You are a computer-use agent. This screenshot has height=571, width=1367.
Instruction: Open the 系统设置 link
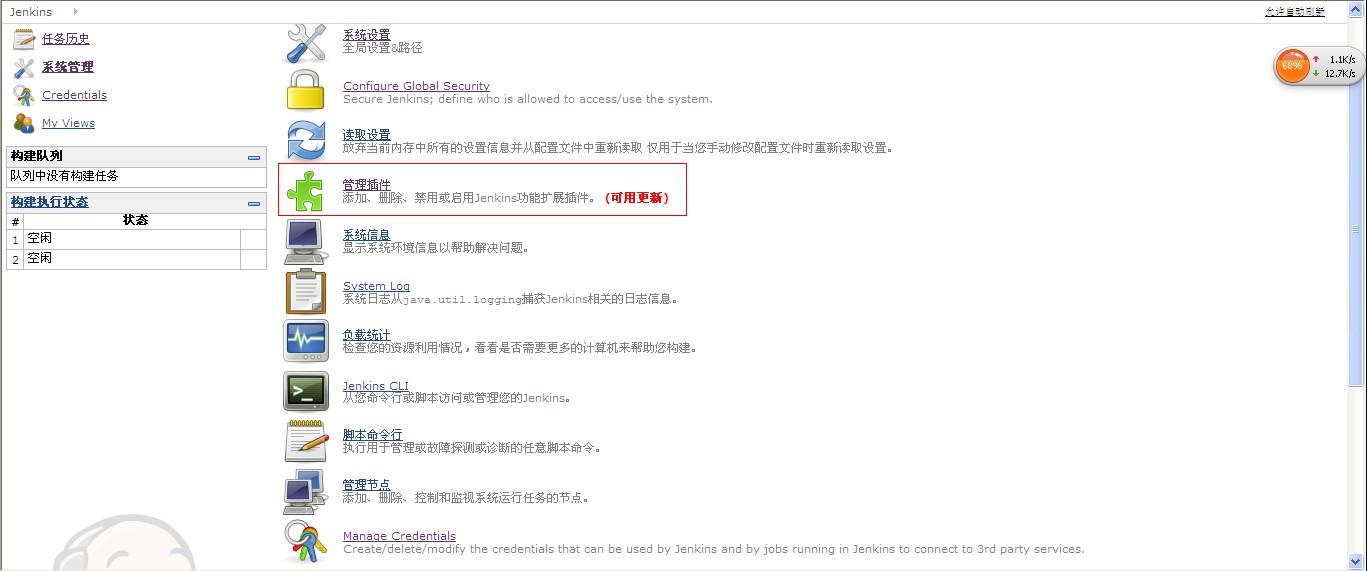367,35
